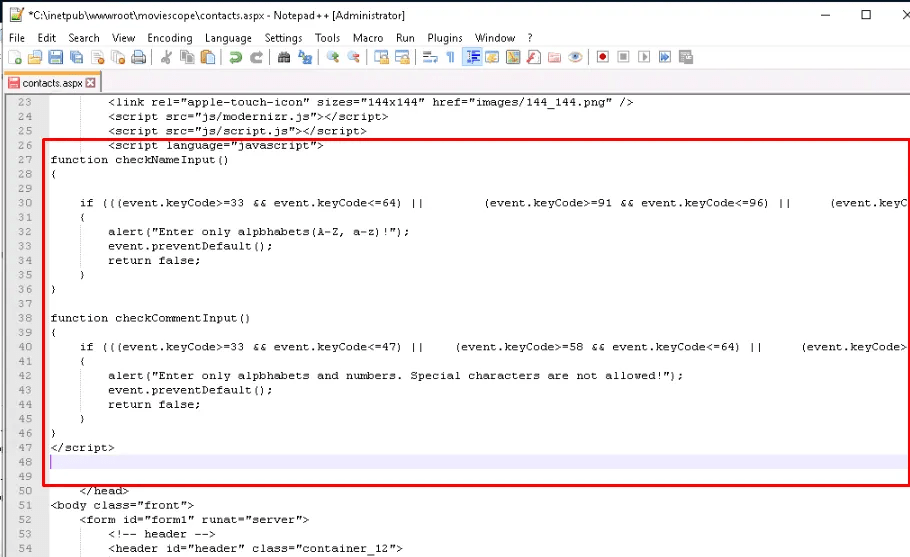
Task: Click the Save file toolbar icon
Action: coord(55,58)
